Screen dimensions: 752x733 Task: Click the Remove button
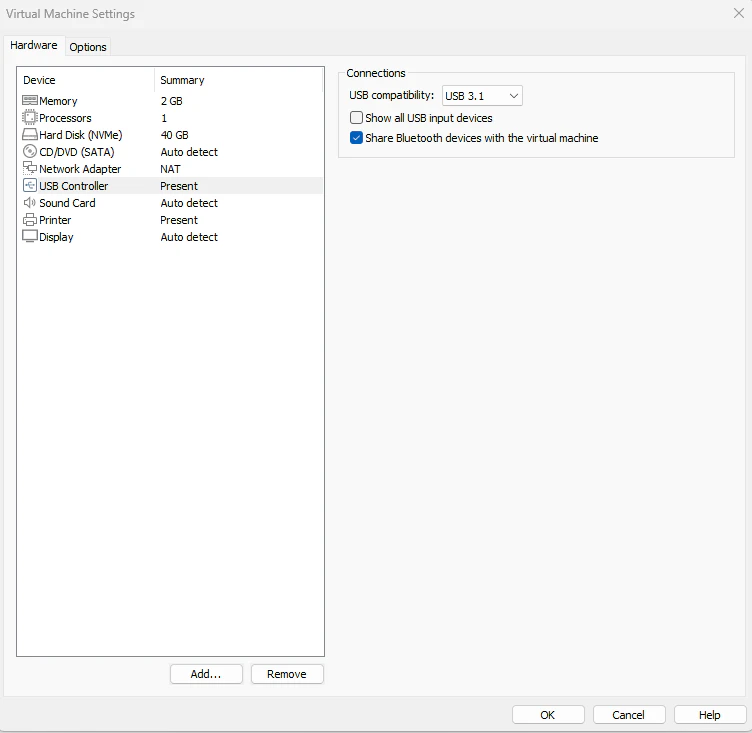coord(287,674)
